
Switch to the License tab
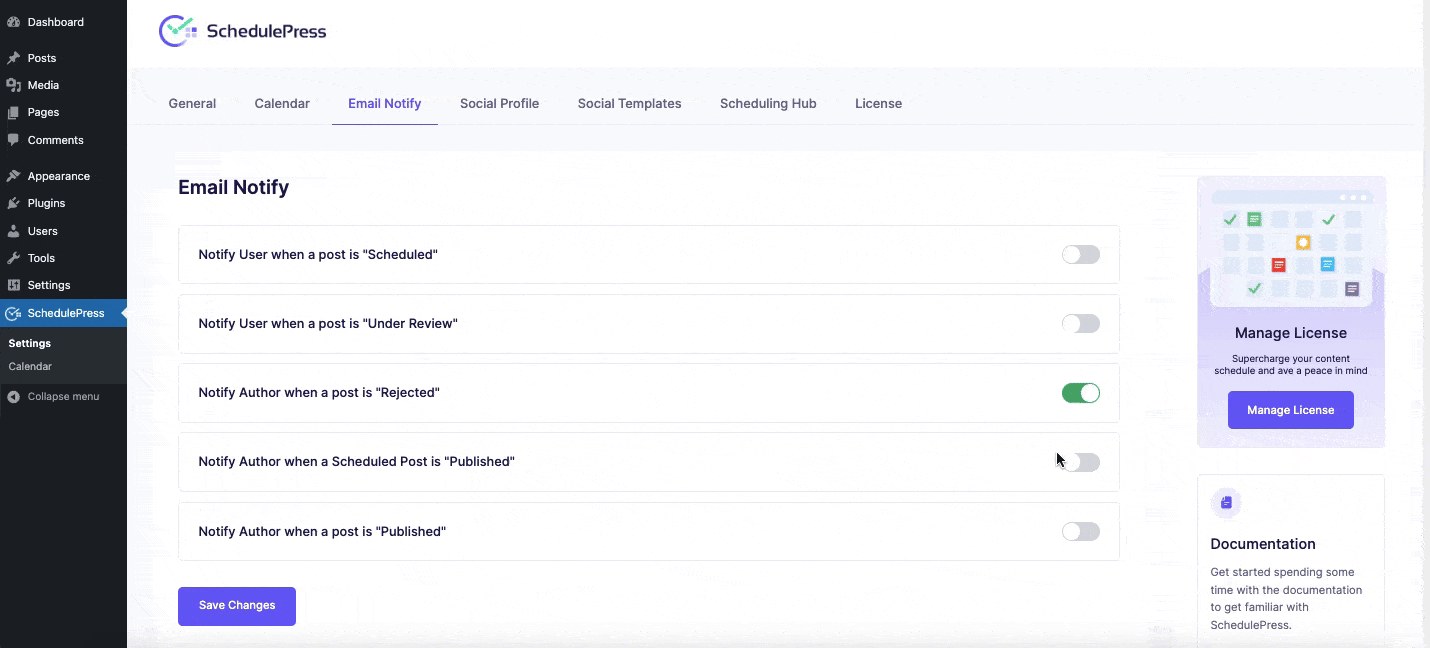[878, 103]
